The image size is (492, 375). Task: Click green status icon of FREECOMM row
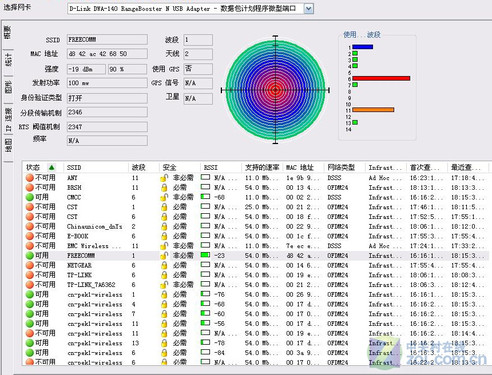coord(30,256)
